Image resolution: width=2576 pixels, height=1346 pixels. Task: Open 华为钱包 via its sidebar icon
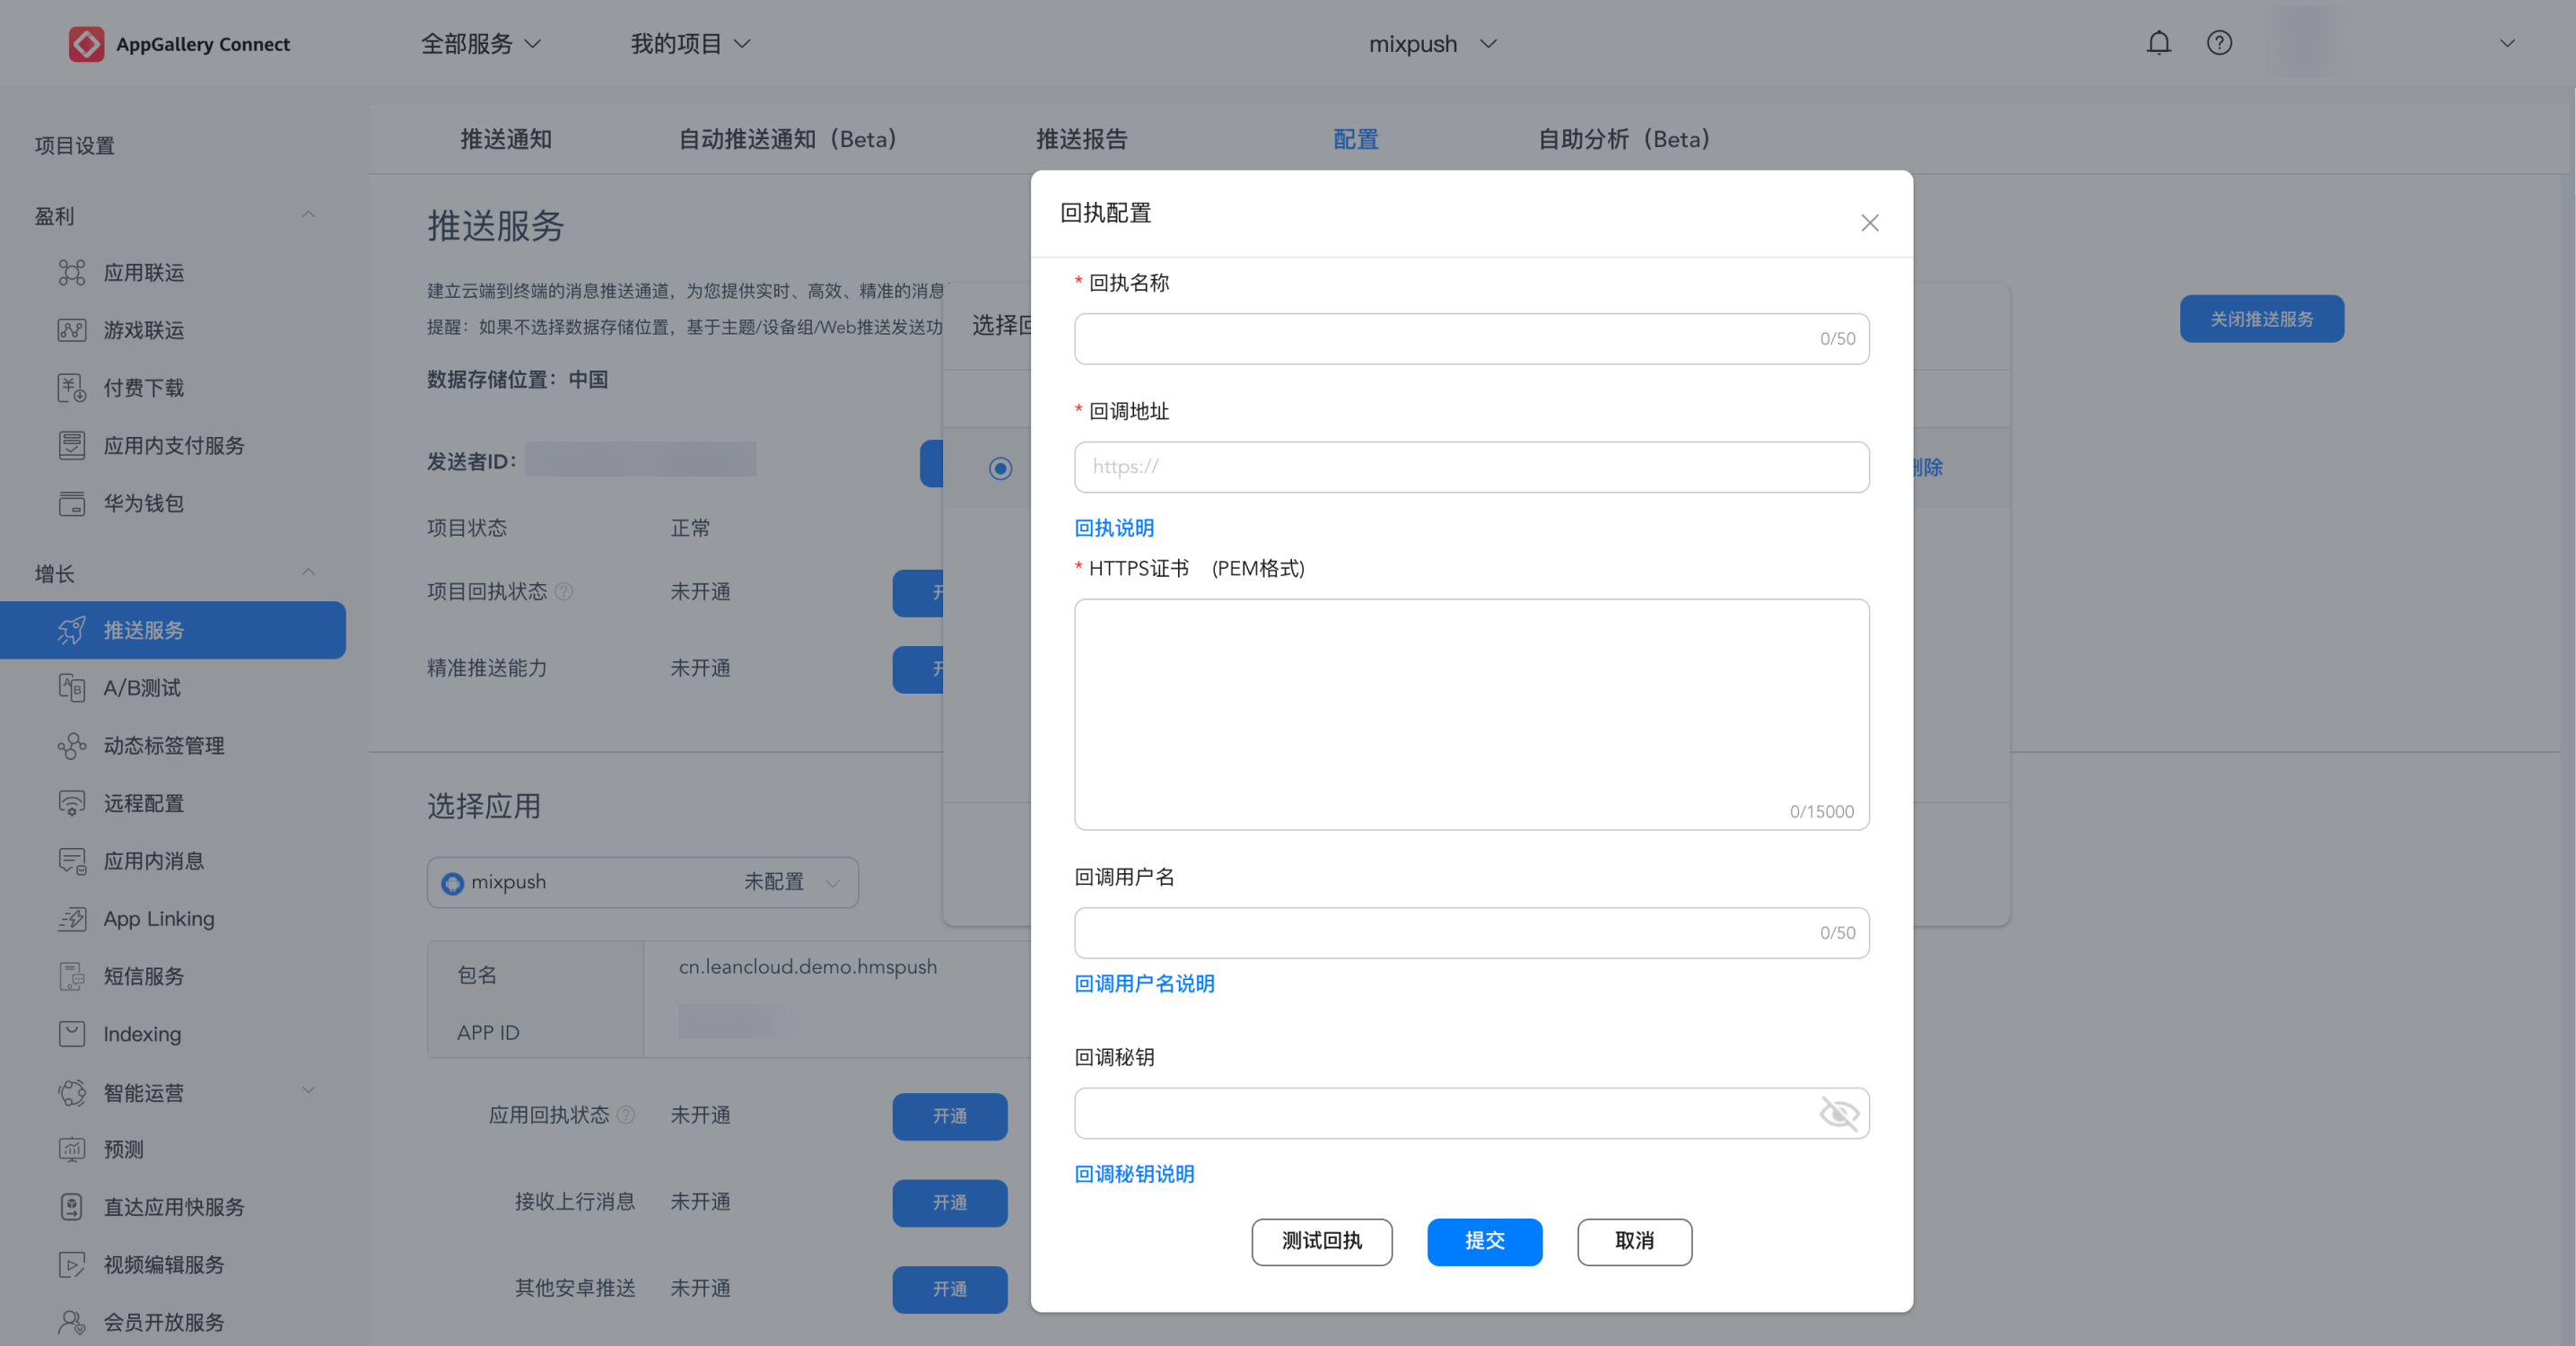pyautogui.click(x=72, y=503)
